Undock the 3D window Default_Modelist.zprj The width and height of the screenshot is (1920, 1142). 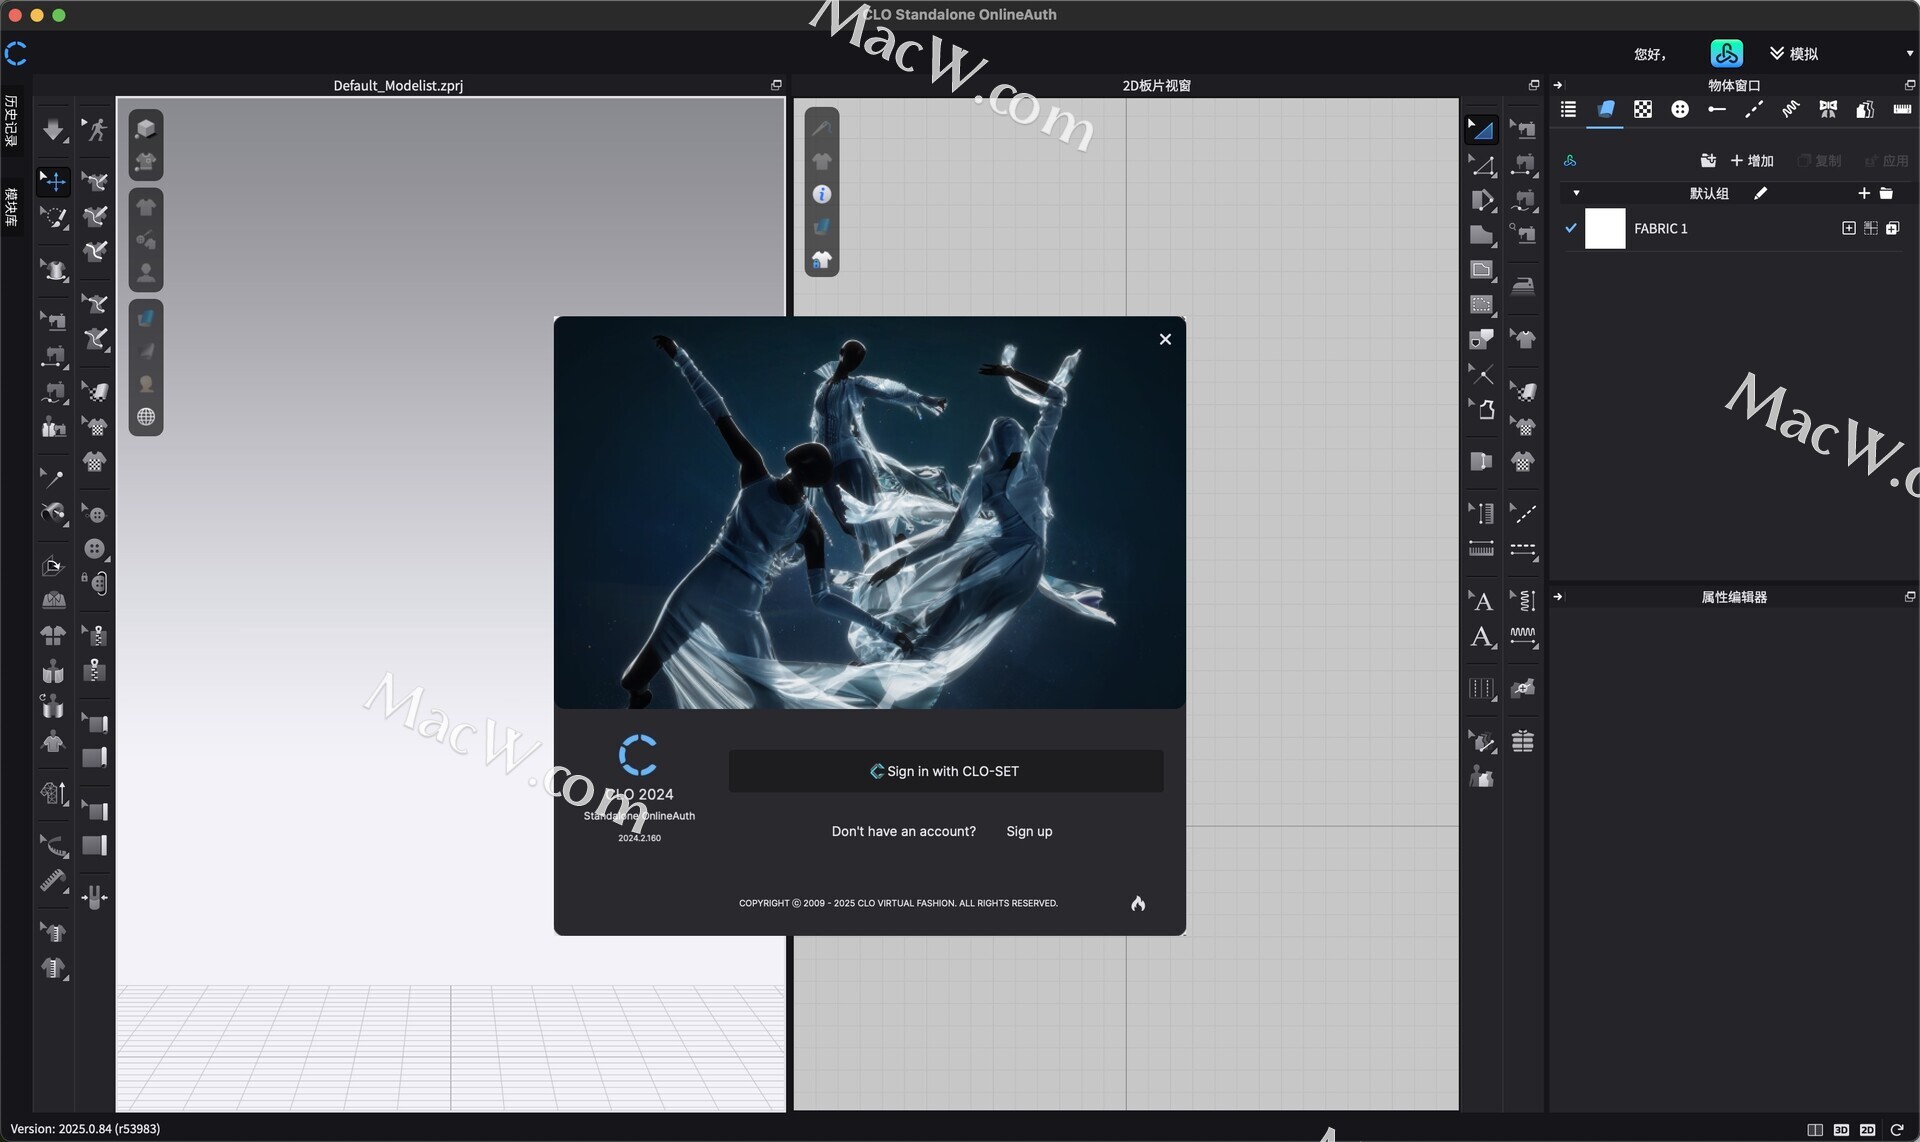(x=776, y=85)
